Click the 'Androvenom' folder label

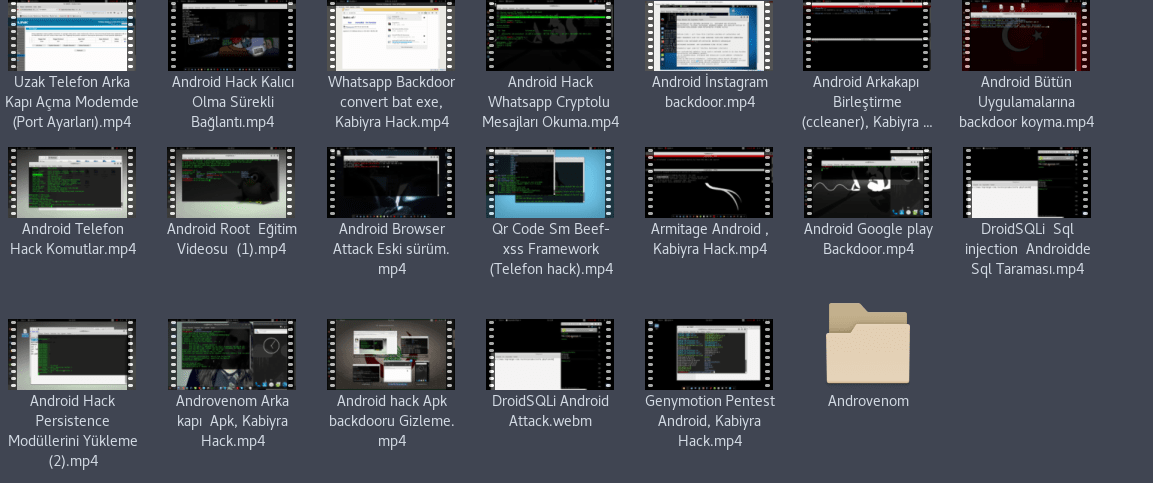pos(868,401)
